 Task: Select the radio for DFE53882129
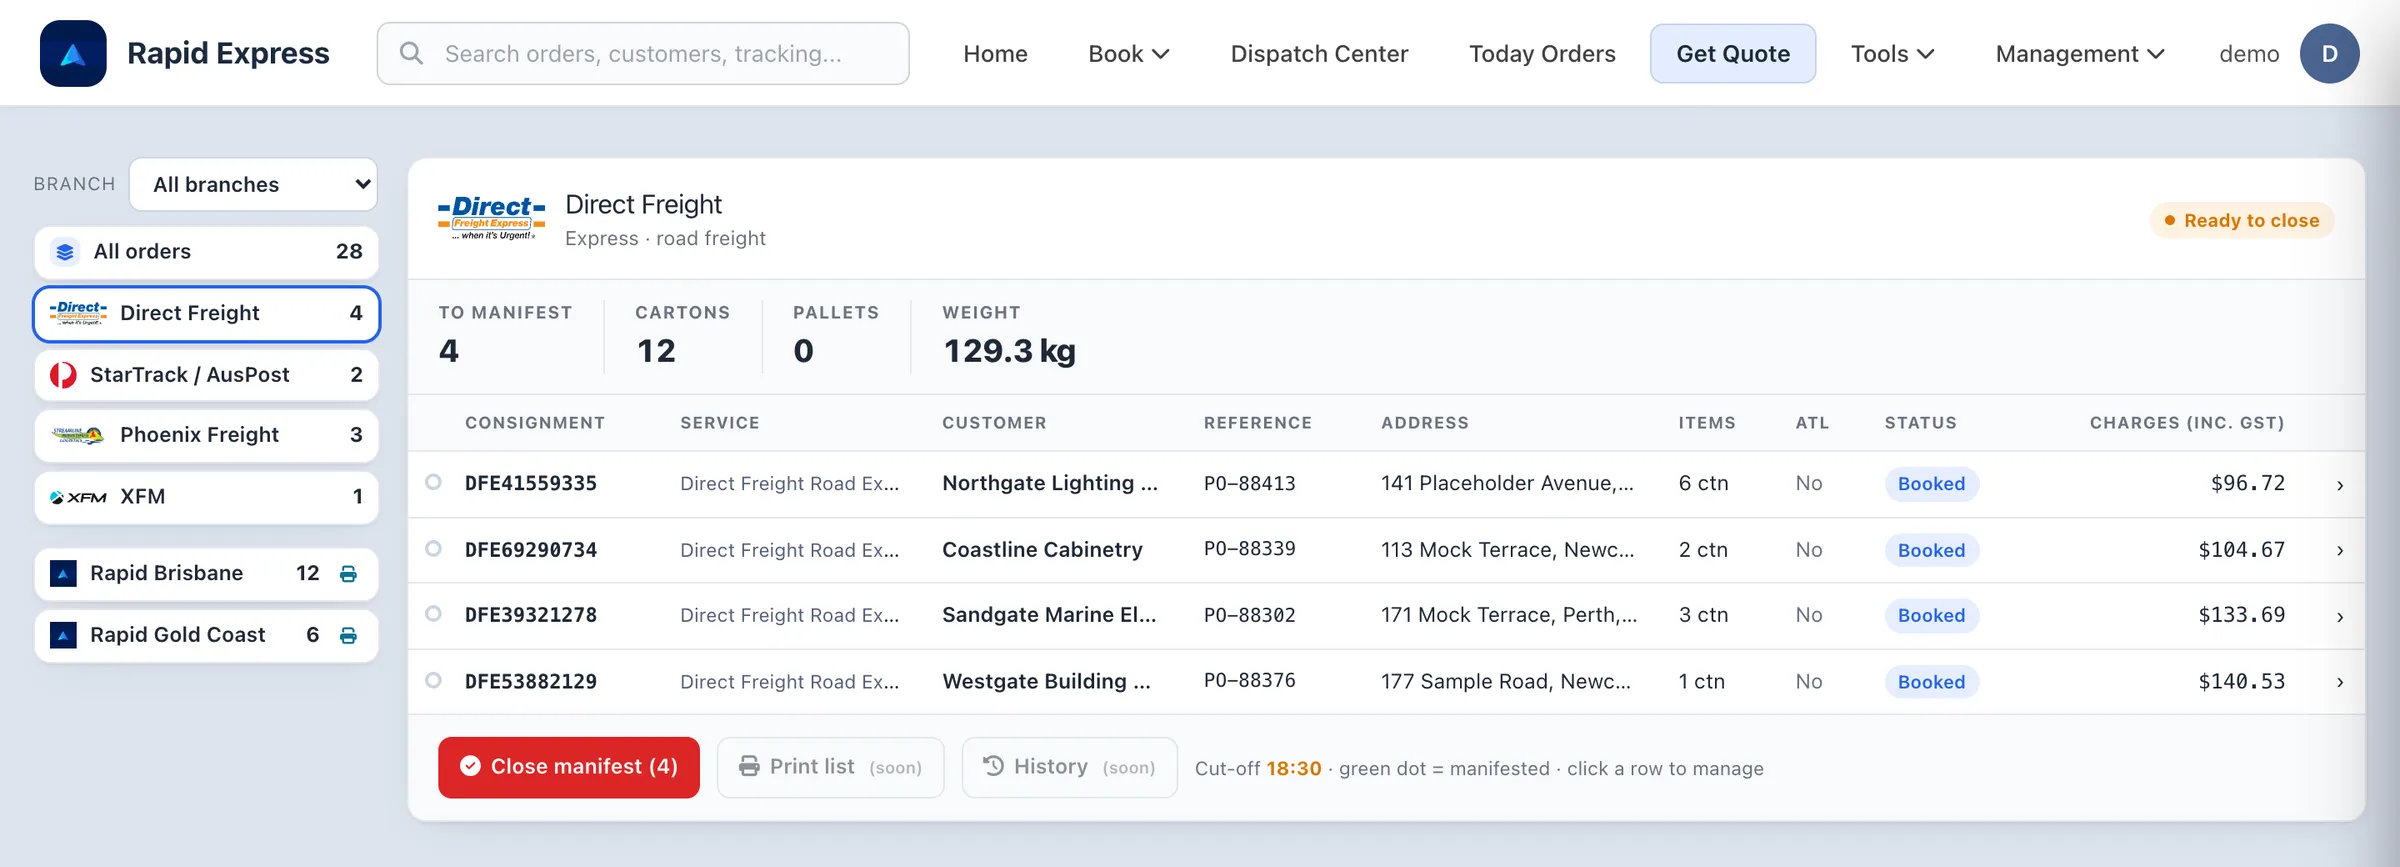pyautogui.click(x=433, y=680)
